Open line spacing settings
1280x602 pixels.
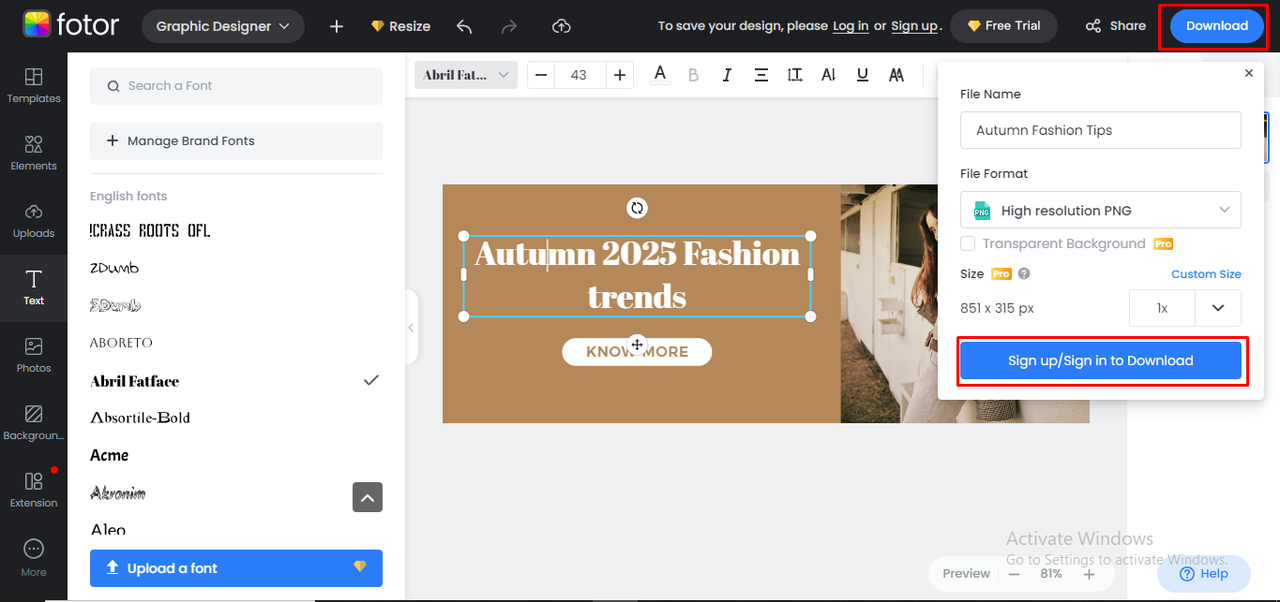[795, 75]
